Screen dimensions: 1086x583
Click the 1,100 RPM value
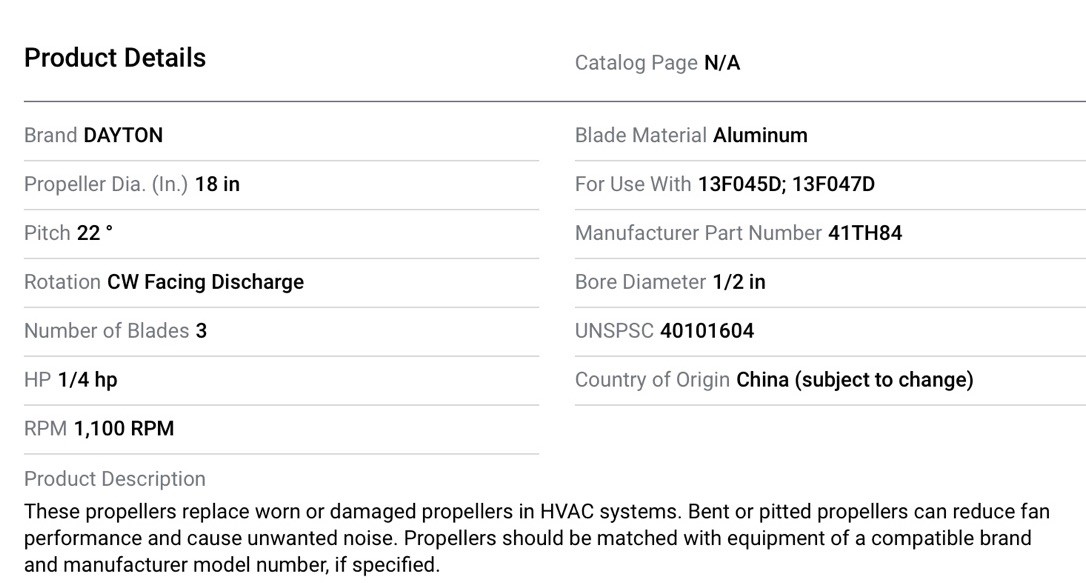click(124, 429)
